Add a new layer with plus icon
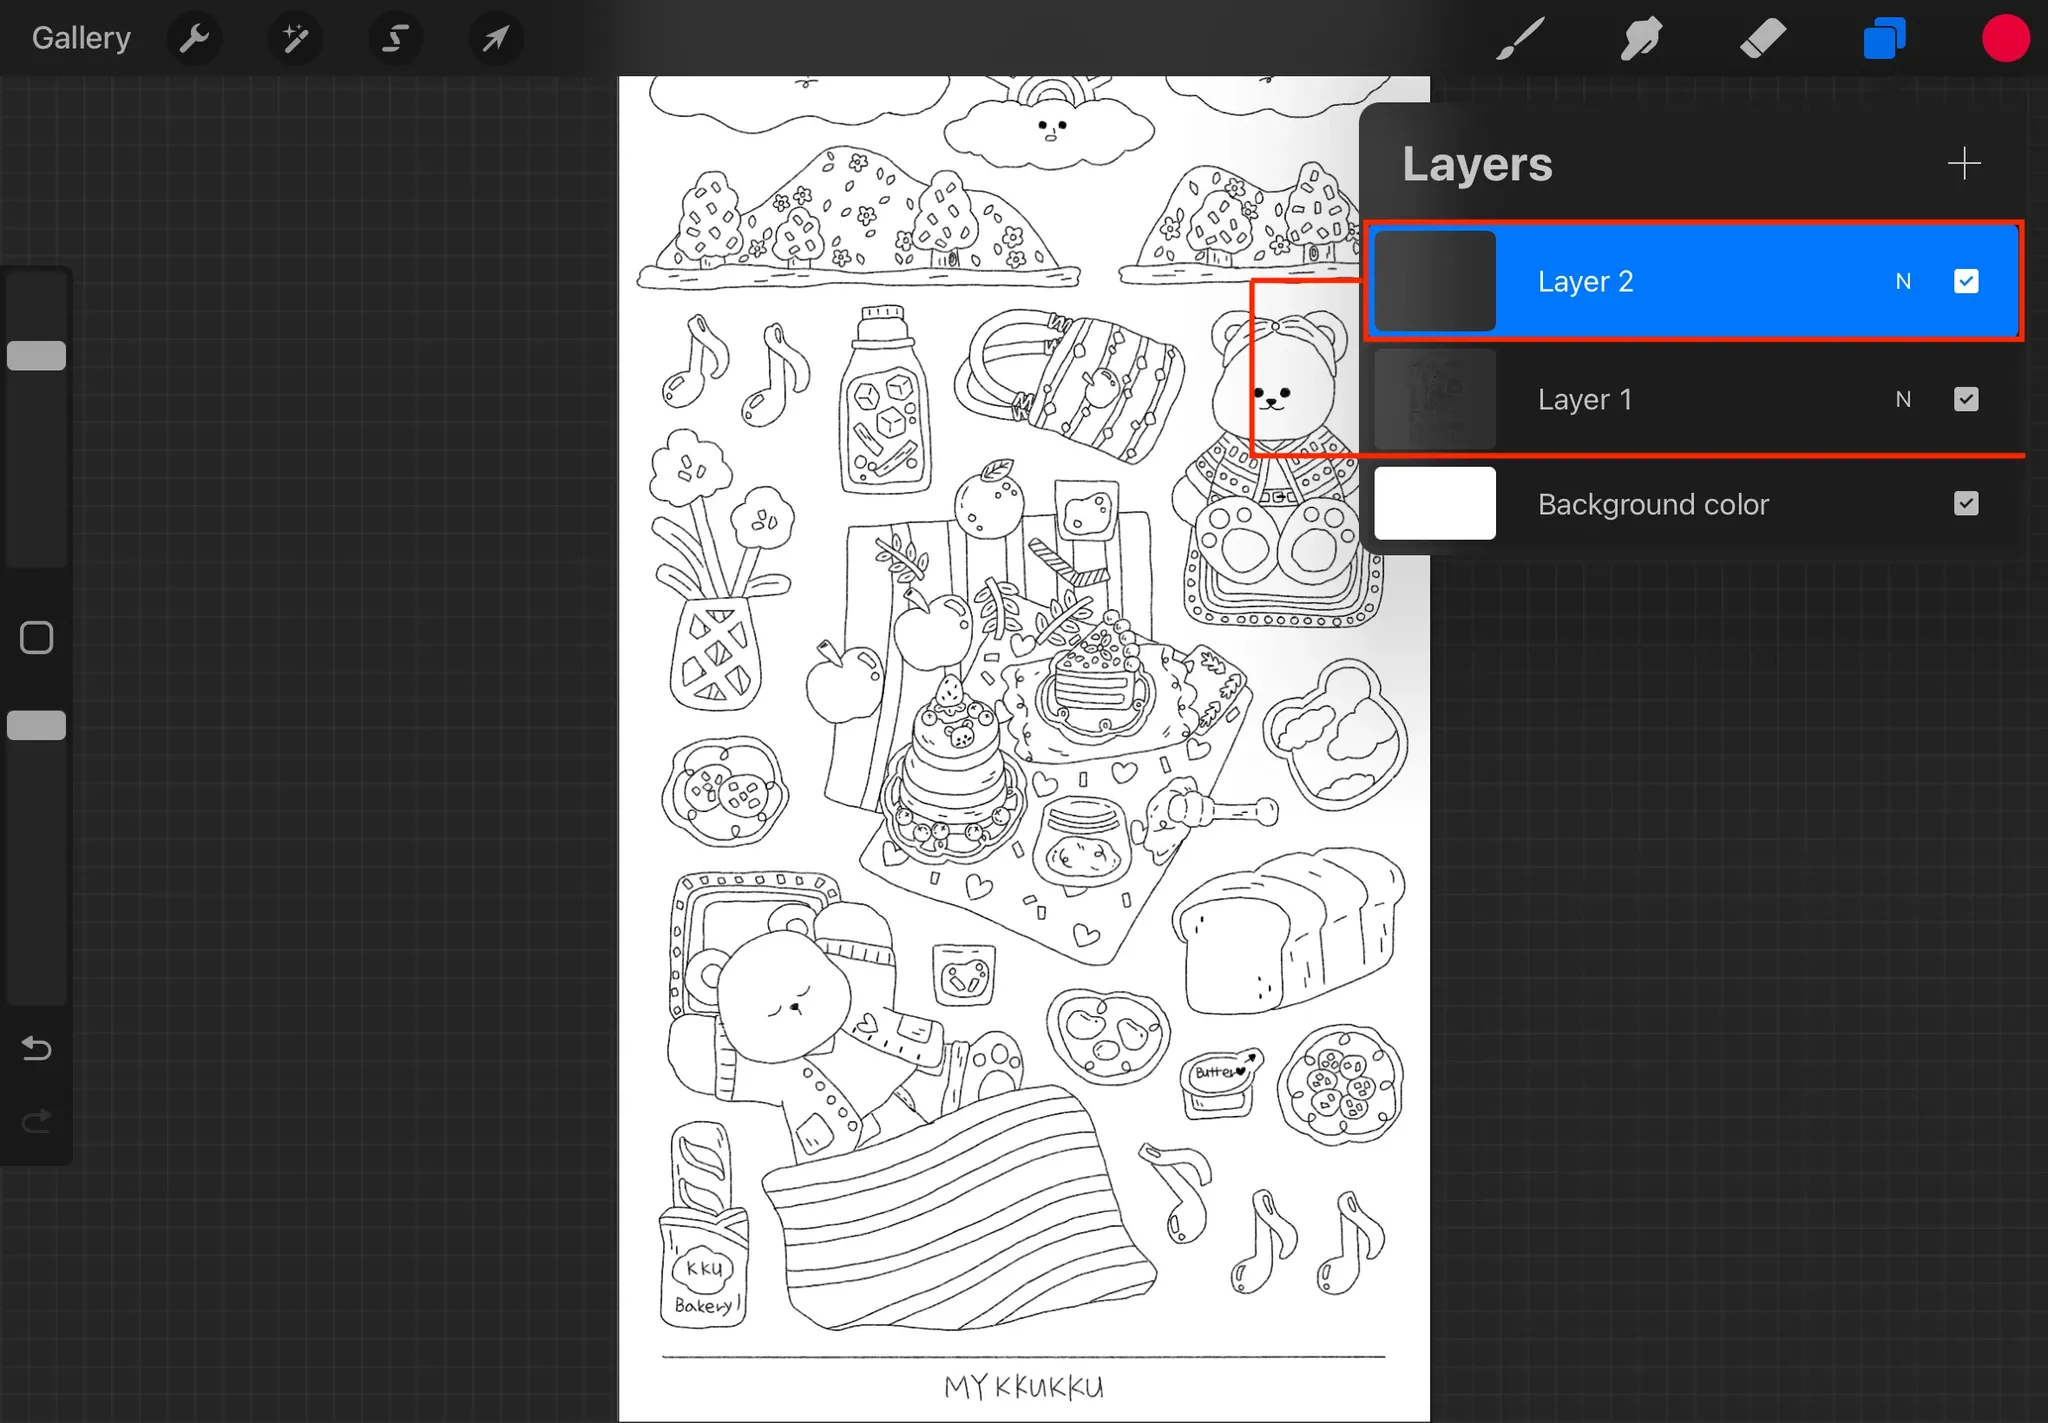Screen dimensions: 2048x1423 [1964, 164]
